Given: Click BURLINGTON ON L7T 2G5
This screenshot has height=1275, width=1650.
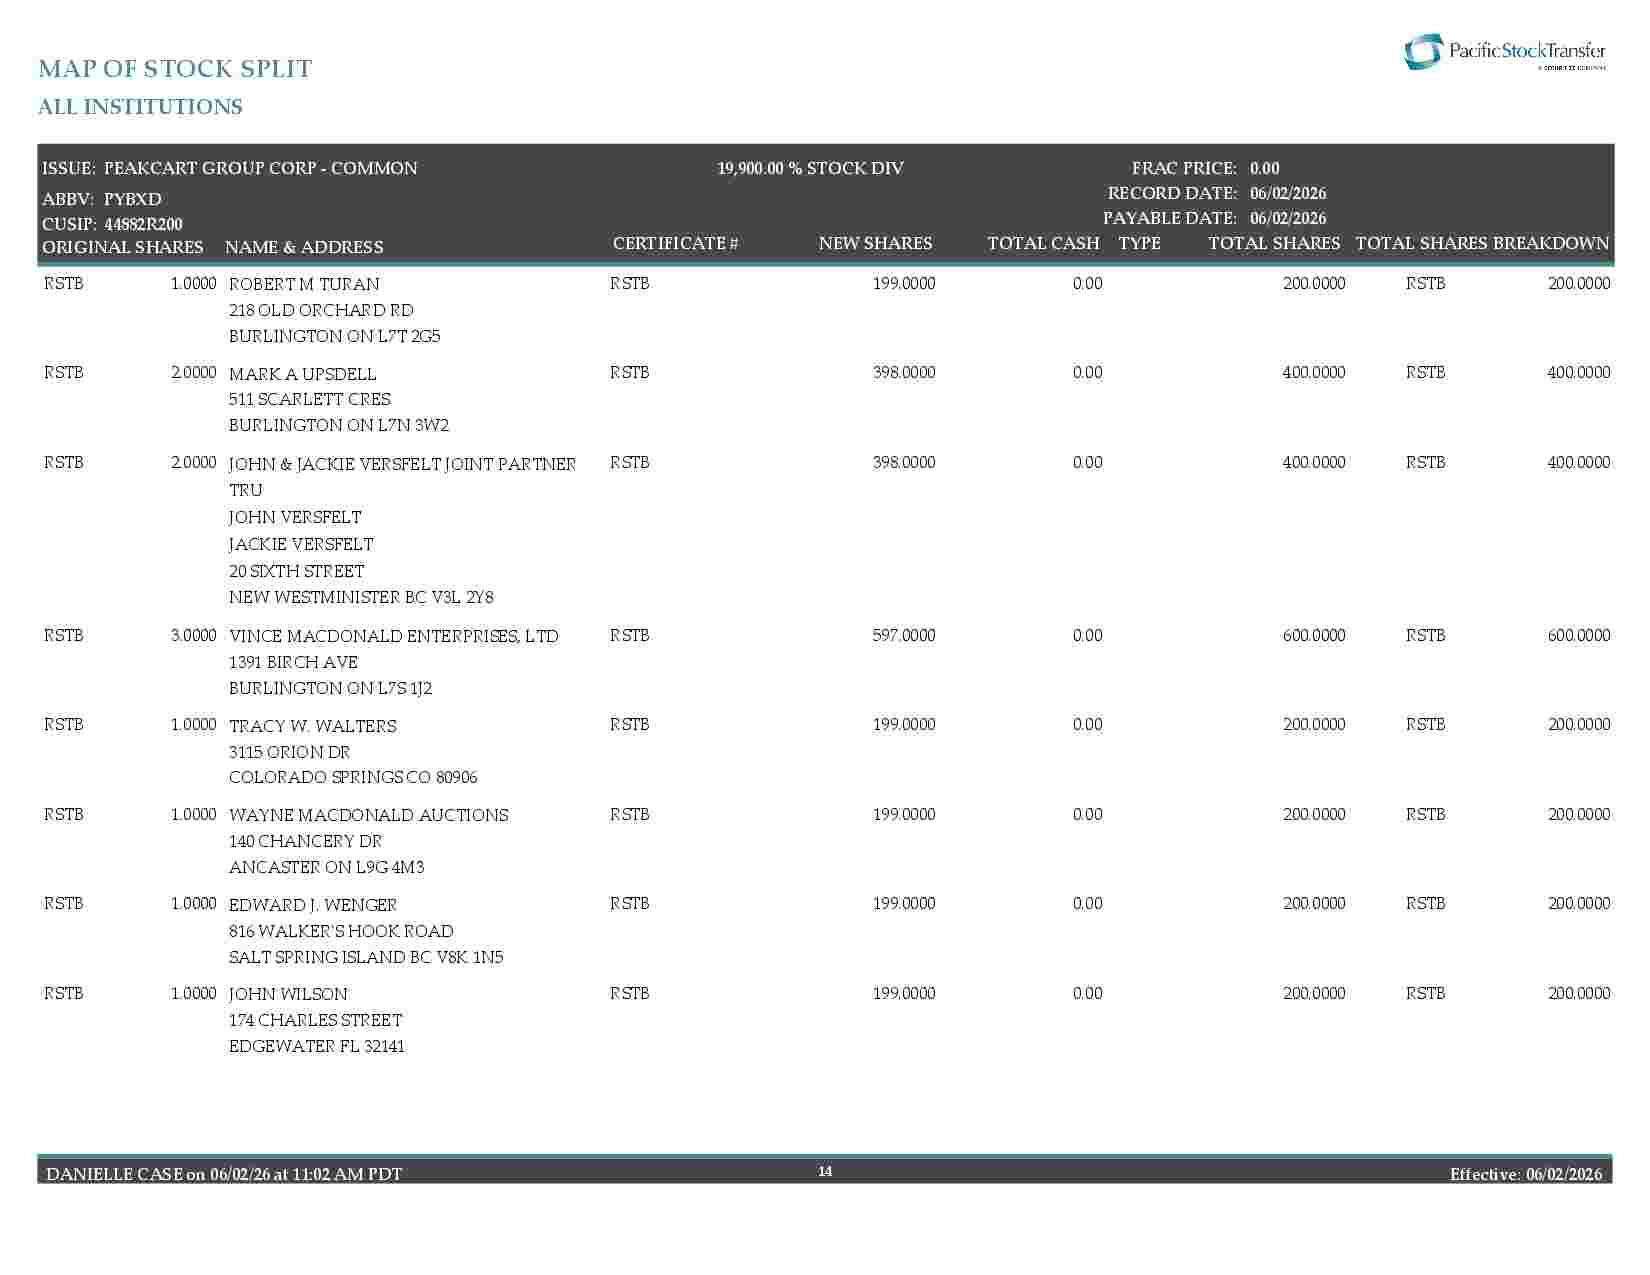Looking at the screenshot, I should 335,336.
